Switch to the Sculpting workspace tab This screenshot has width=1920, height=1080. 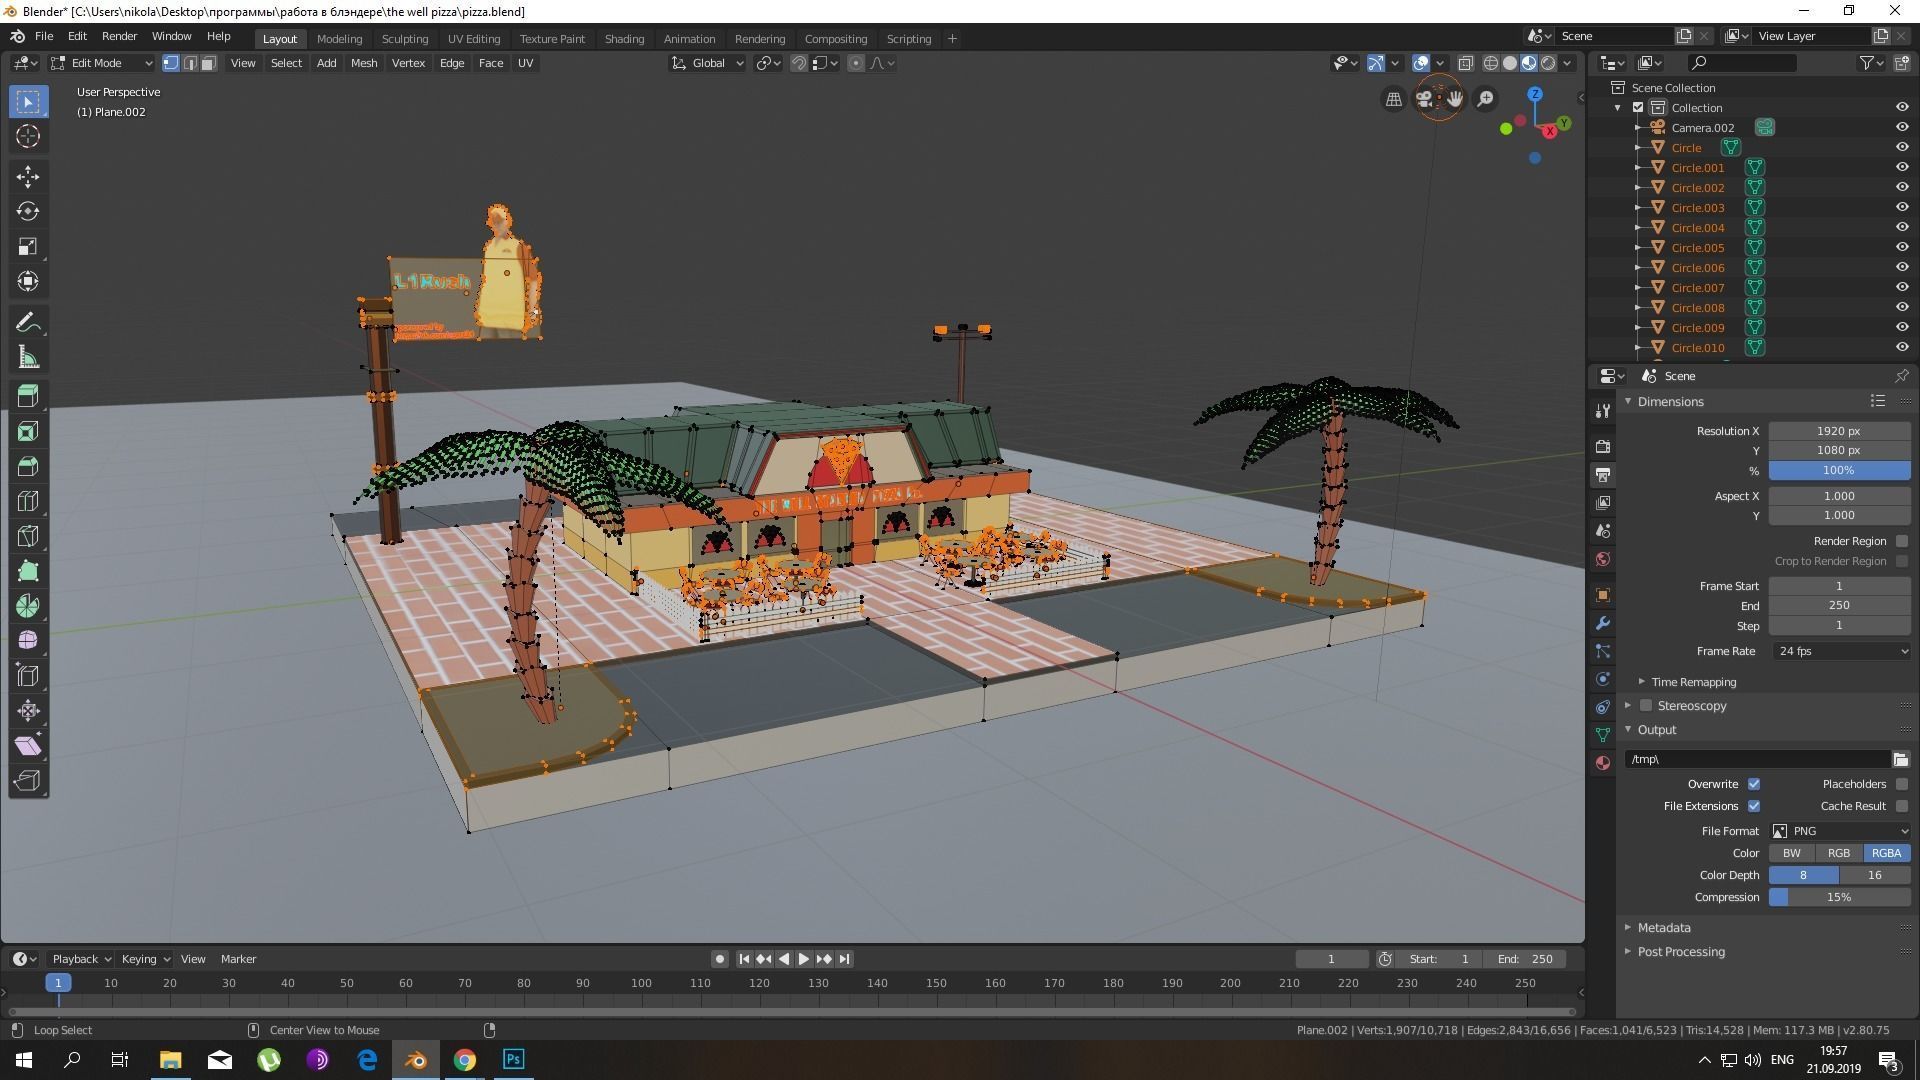tap(405, 39)
